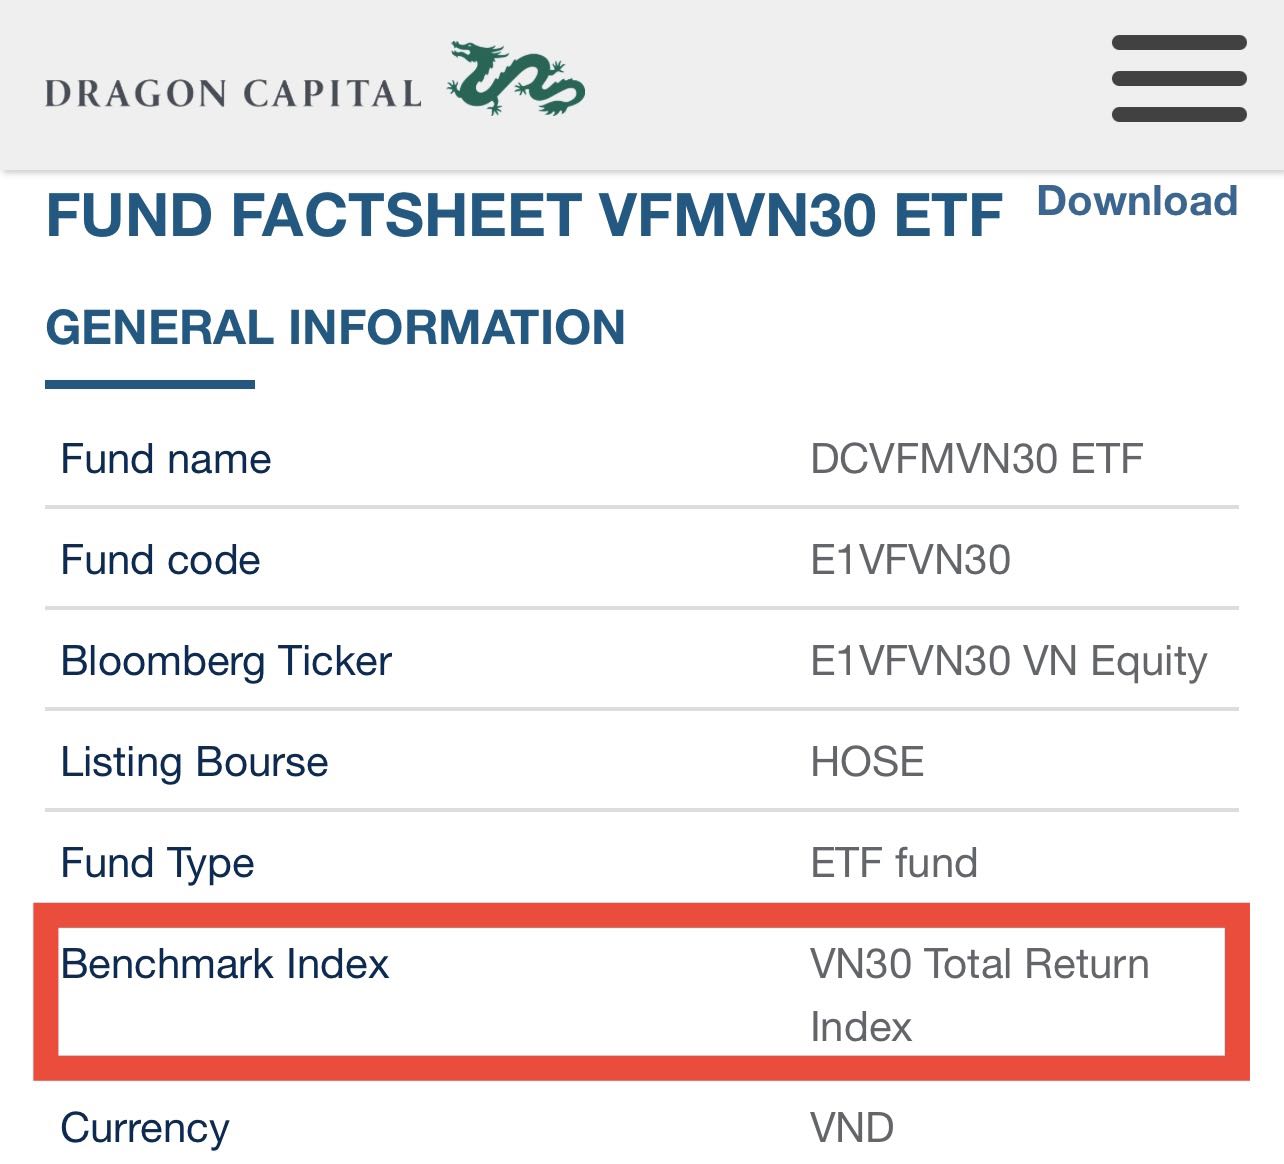Click the Fund Factsheet VFMVN30 ETF heading
1284x1164 pixels.
pyautogui.click(x=524, y=215)
